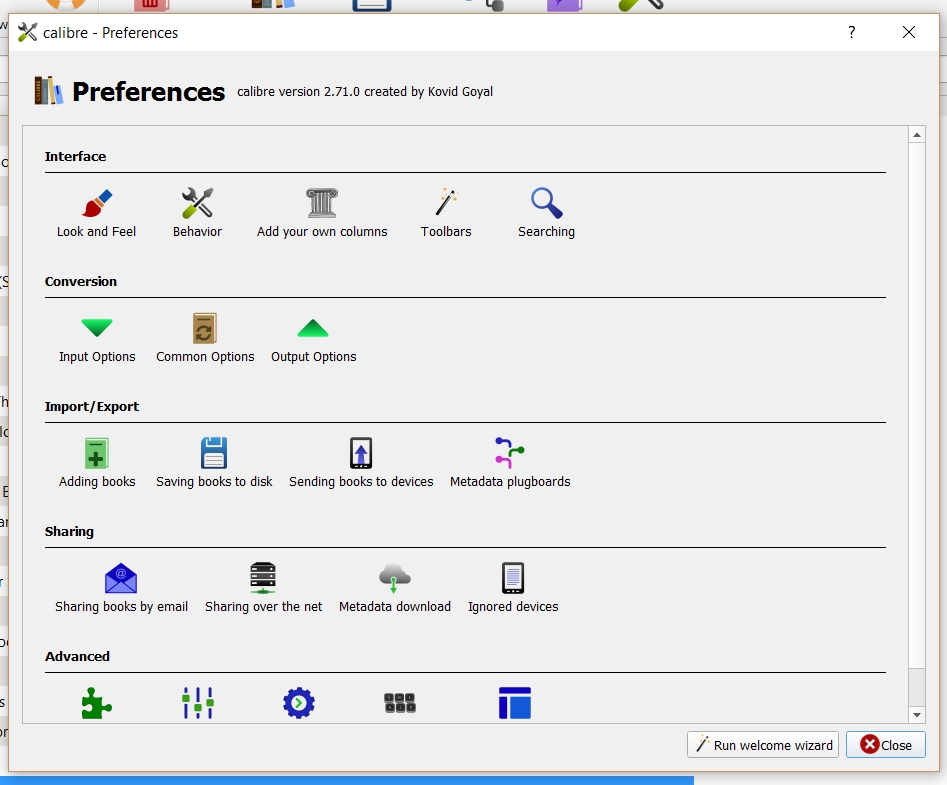Open Sharing books by email
Screen dimensions: 947x785
tap(121, 588)
